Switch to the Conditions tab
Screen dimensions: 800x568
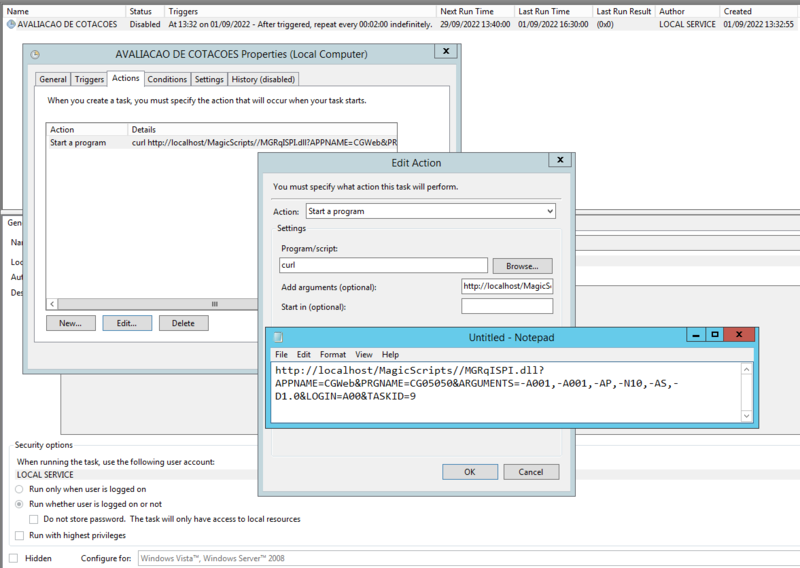click(167, 79)
